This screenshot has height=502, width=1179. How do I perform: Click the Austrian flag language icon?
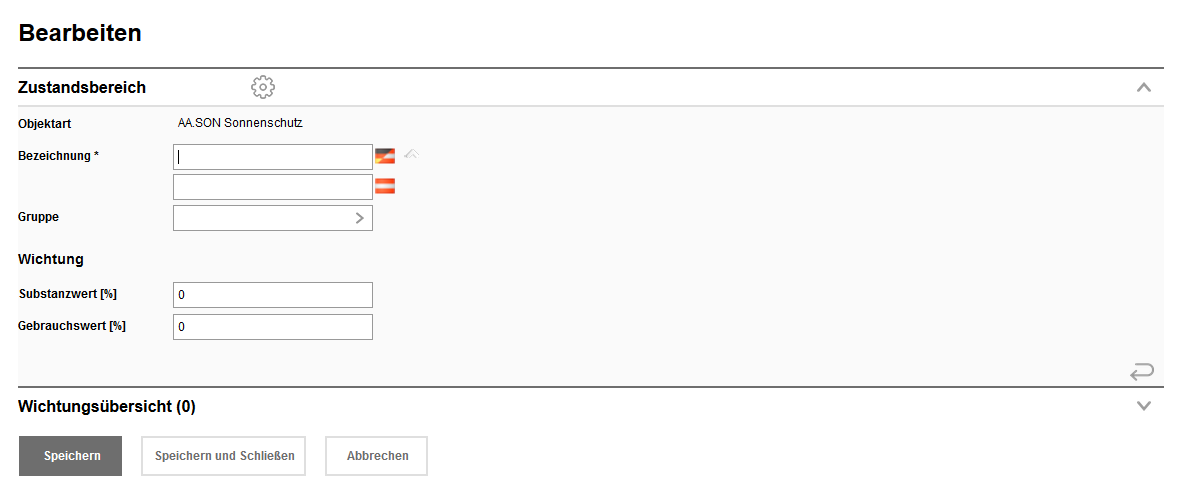tap(385, 186)
